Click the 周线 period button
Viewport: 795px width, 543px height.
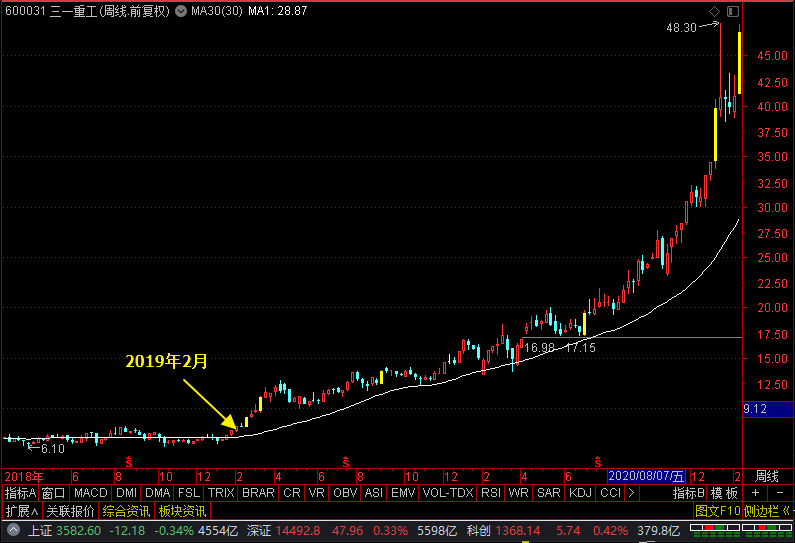(x=767, y=477)
